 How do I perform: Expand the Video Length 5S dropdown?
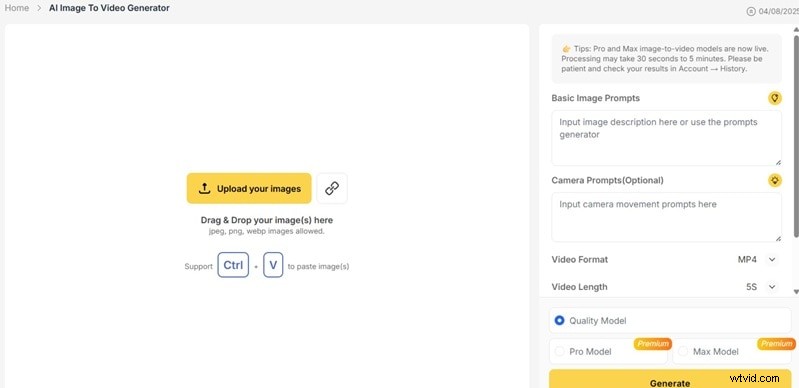[772, 287]
